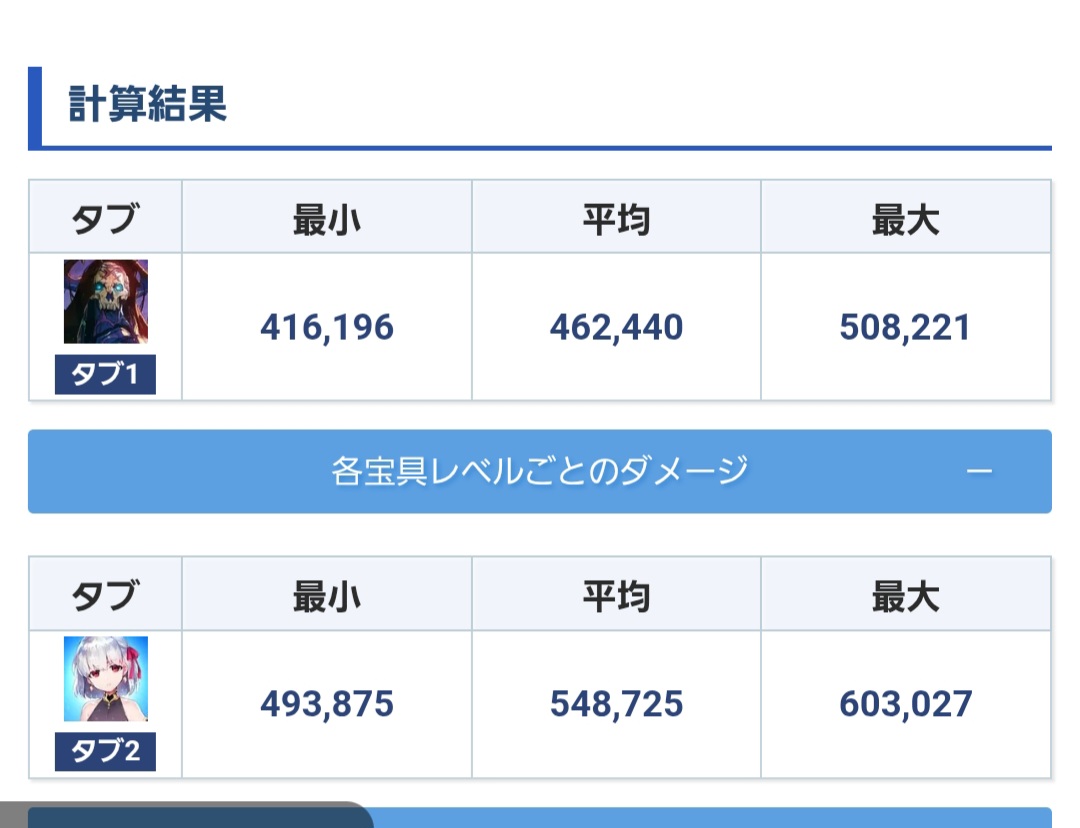
Task: Click the maximum damage value 508,221
Action: pos(905,327)
